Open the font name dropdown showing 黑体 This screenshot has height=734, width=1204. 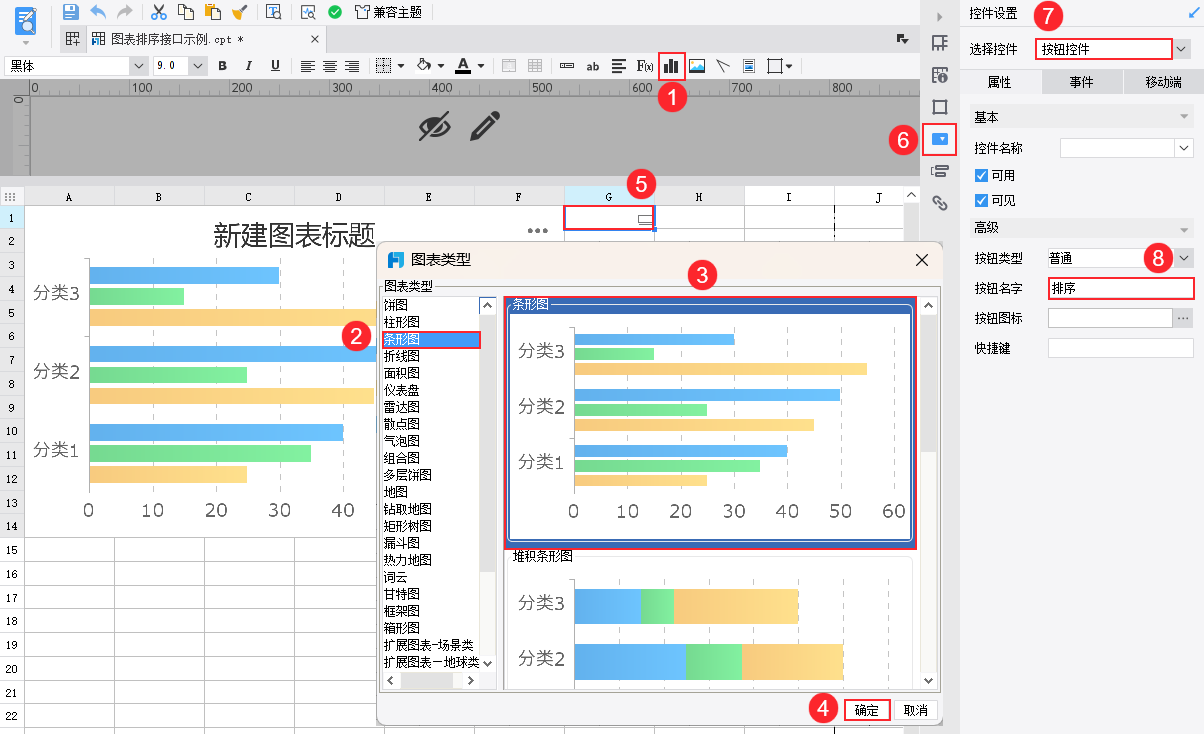[139, 66]
